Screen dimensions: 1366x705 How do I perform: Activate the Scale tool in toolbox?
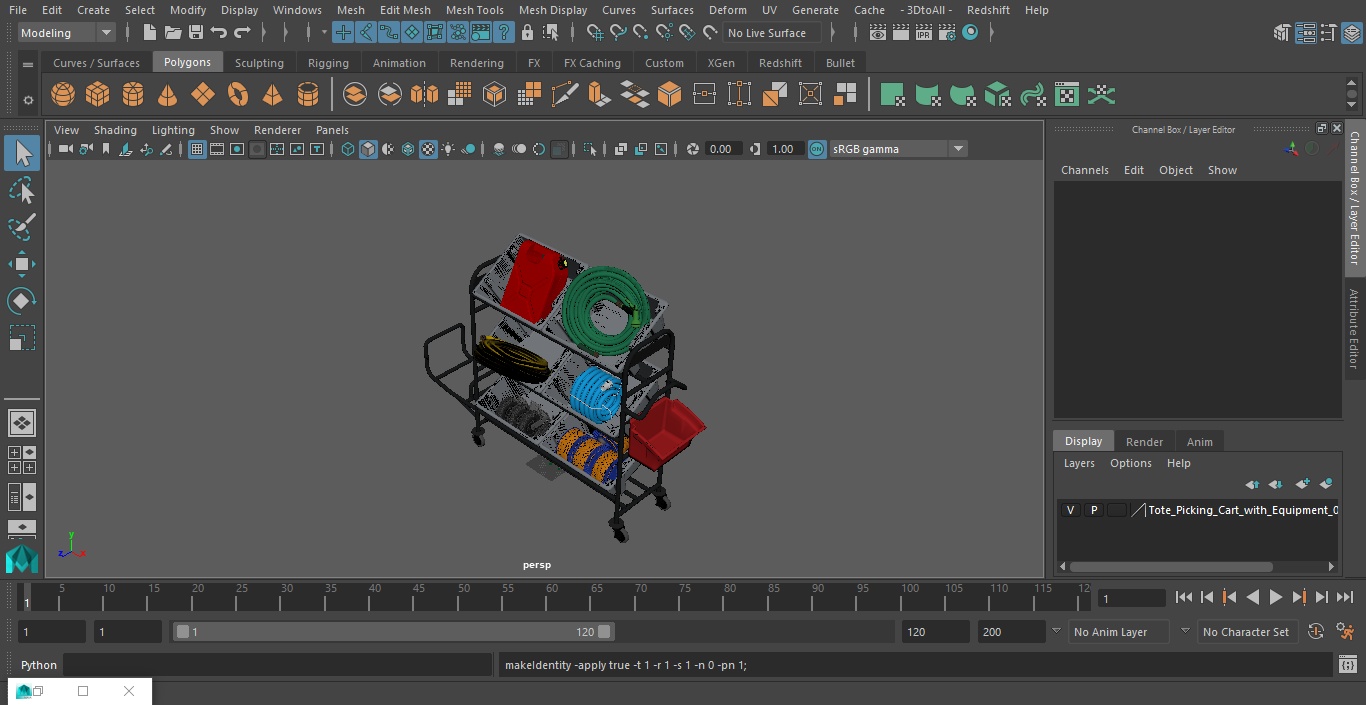point(22,338)
